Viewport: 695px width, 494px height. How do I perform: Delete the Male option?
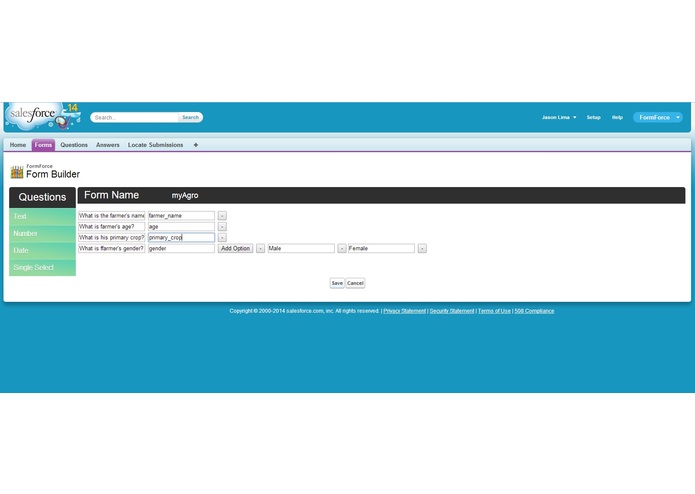coord(342,249)
